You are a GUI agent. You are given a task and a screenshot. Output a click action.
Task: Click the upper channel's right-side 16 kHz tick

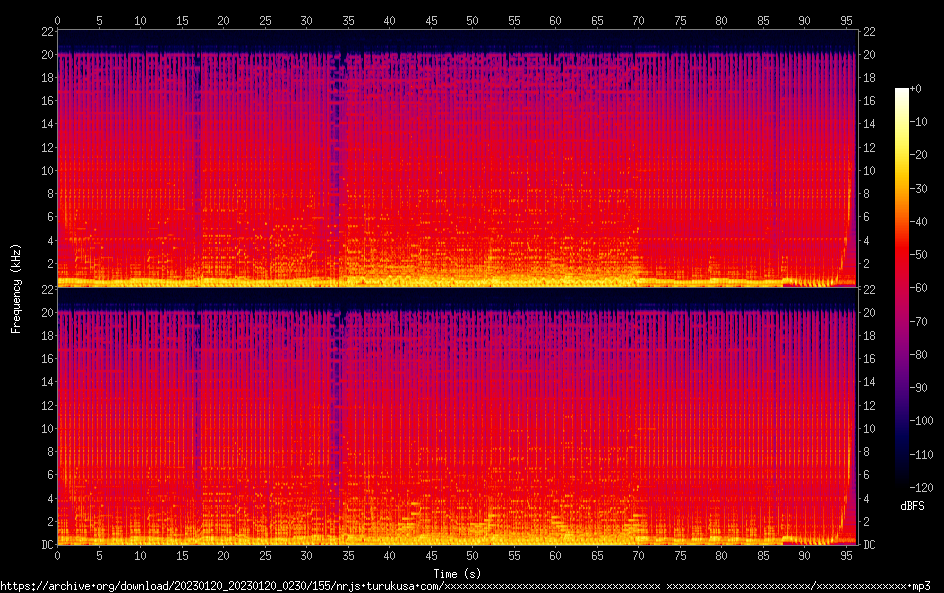870,100
